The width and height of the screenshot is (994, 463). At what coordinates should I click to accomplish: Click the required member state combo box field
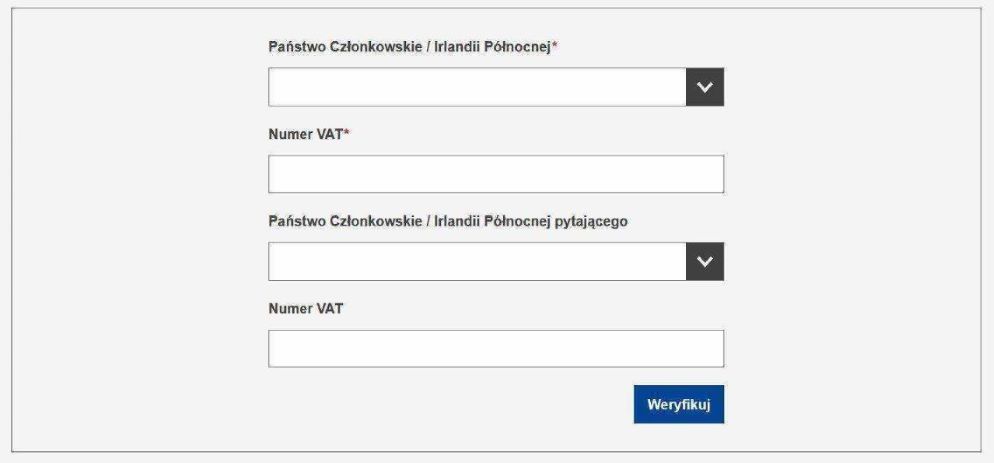477,87
